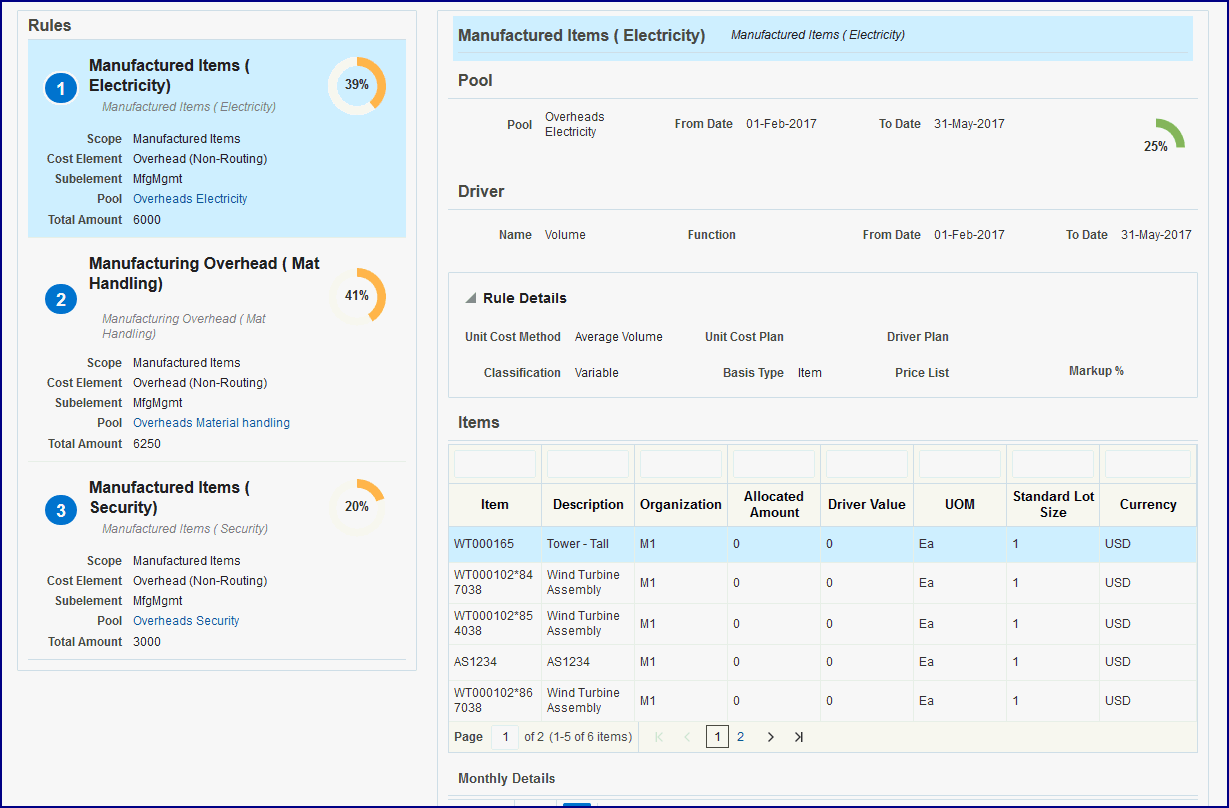
Task: Click the Organization column filter field
Action: click(x=680, y=464)
